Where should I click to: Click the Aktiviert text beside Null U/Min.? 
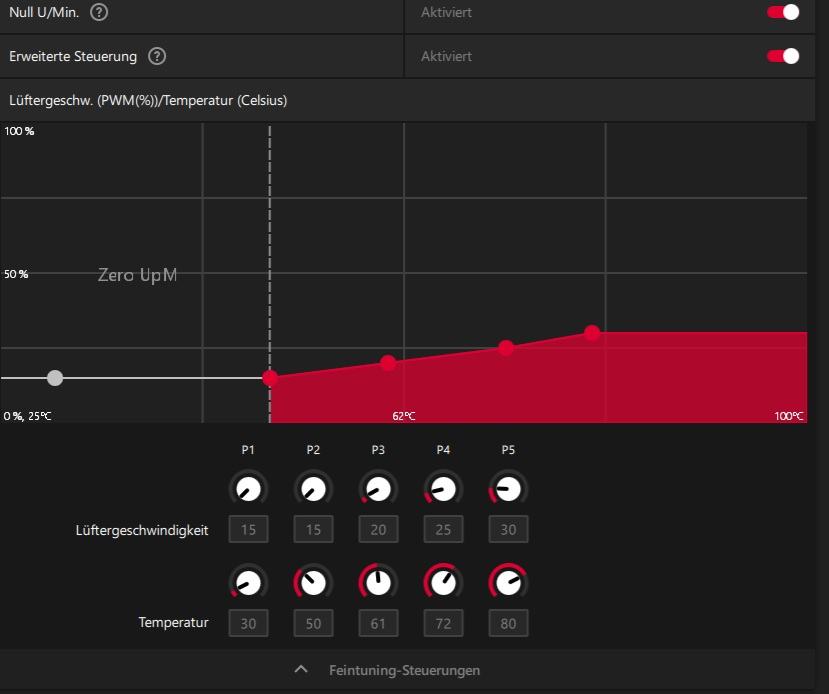click(x=446, y=12)
